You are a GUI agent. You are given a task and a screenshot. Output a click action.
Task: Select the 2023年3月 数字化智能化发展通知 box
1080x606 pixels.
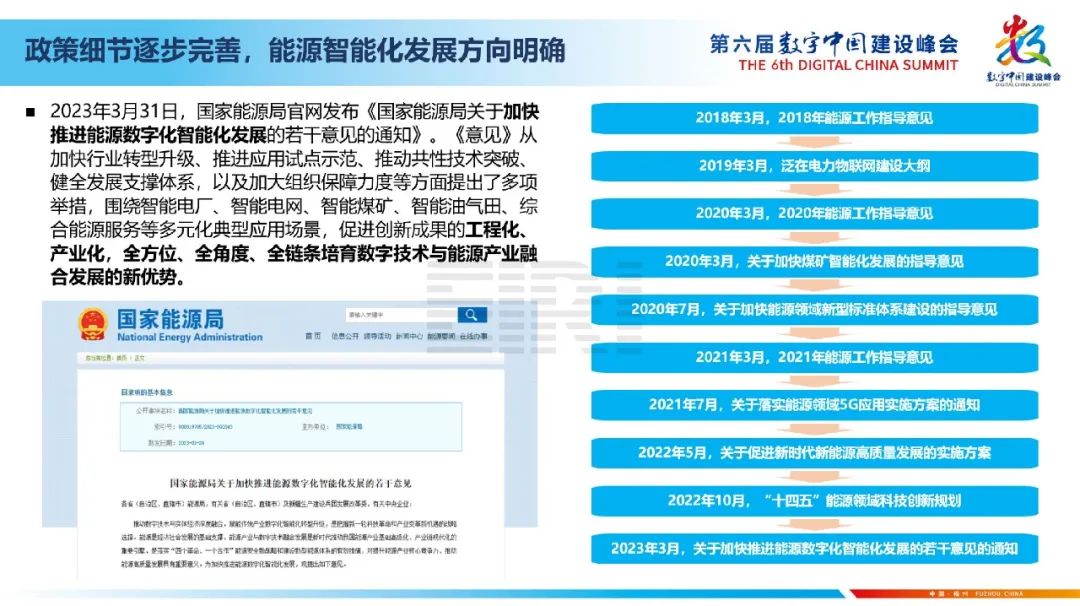[x=814, y=549]
